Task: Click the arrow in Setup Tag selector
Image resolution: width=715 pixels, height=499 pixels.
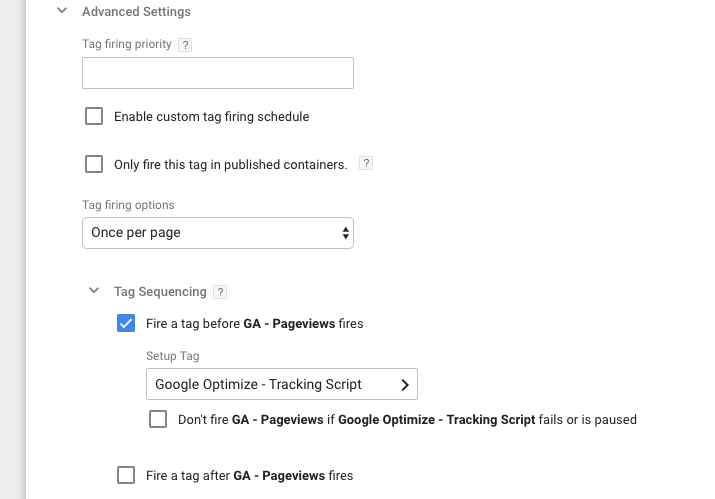Action: [x=404, y=385]
